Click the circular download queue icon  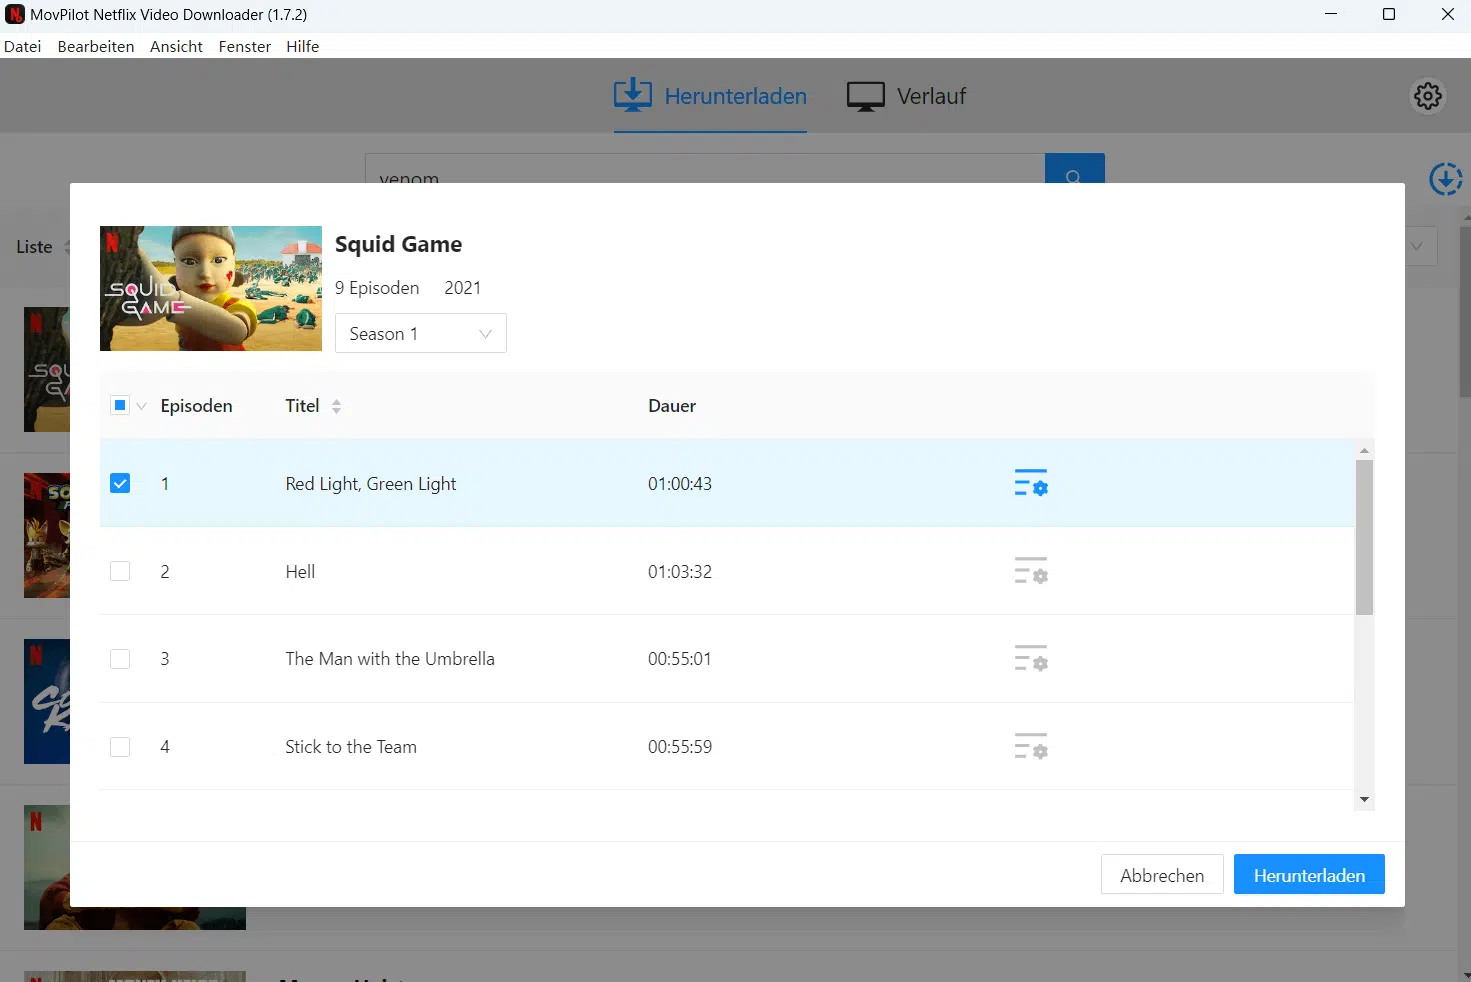coord(1446,180)
